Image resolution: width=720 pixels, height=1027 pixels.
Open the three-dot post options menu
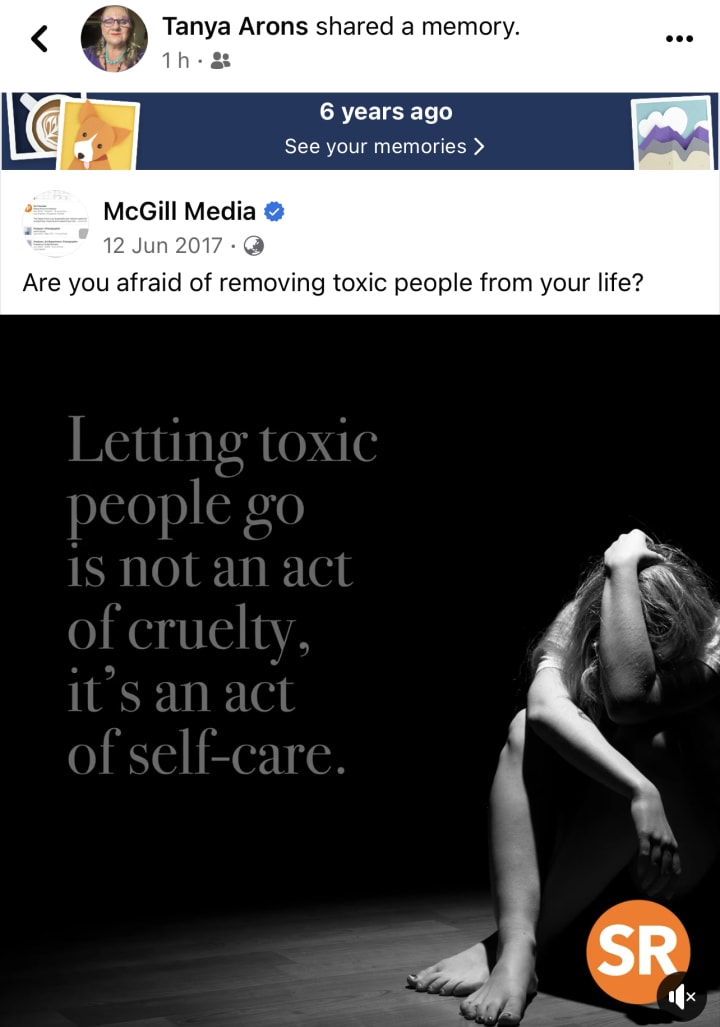coord(679,39)
